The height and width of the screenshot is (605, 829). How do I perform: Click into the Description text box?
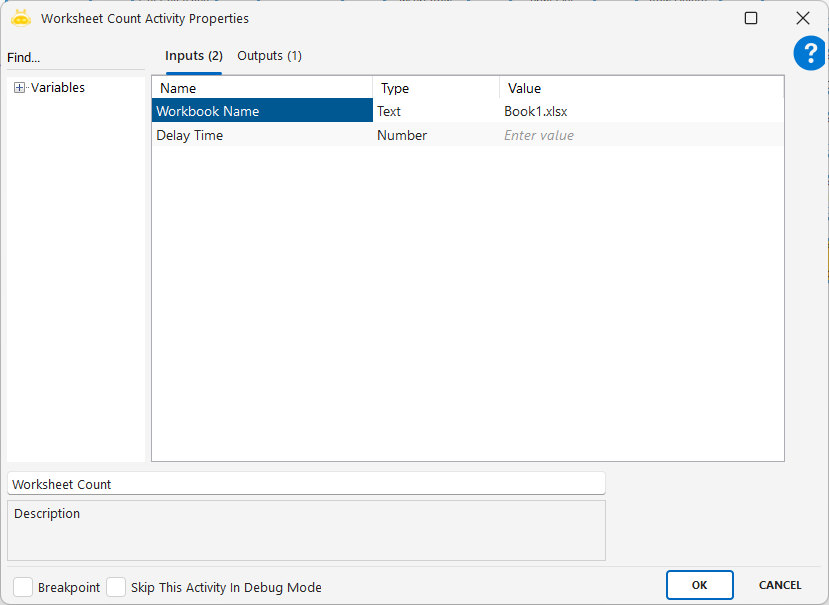coord(306,535)
